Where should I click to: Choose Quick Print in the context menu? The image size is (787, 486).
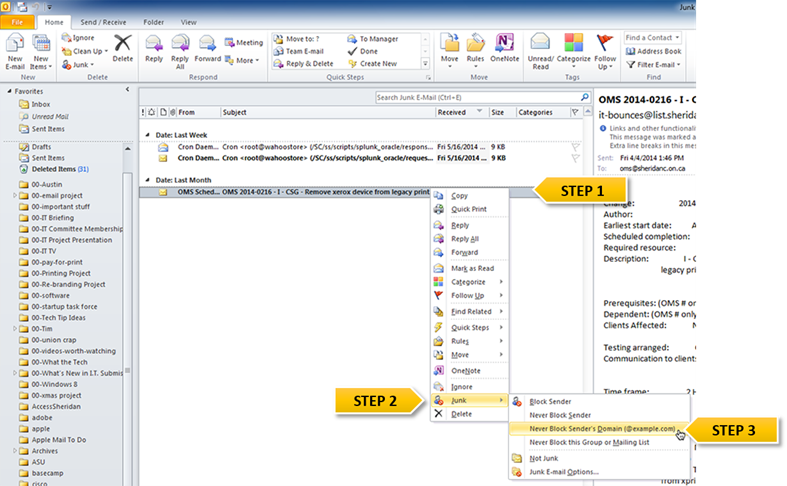point(469,209)
